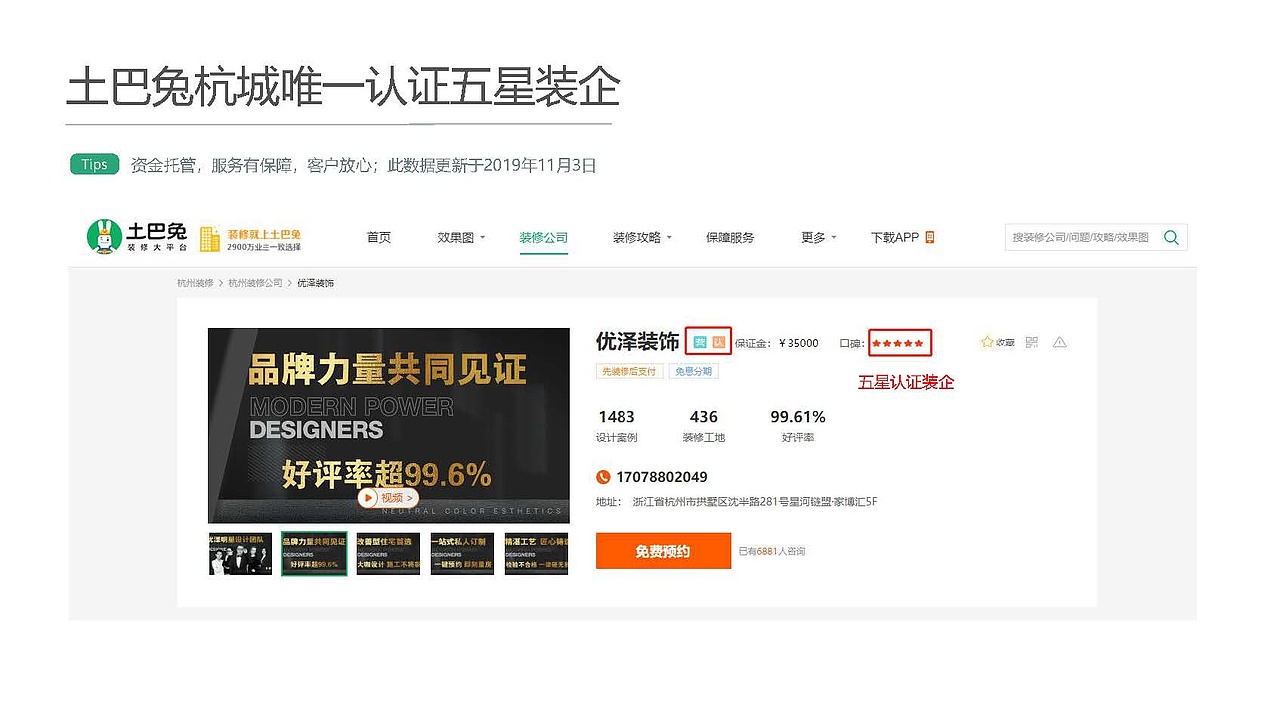Viewport: 1280px width, 720px height.
Task: Open the 效果图 dropdown menu
Action: pyautogui.click(x=461, y=237)
